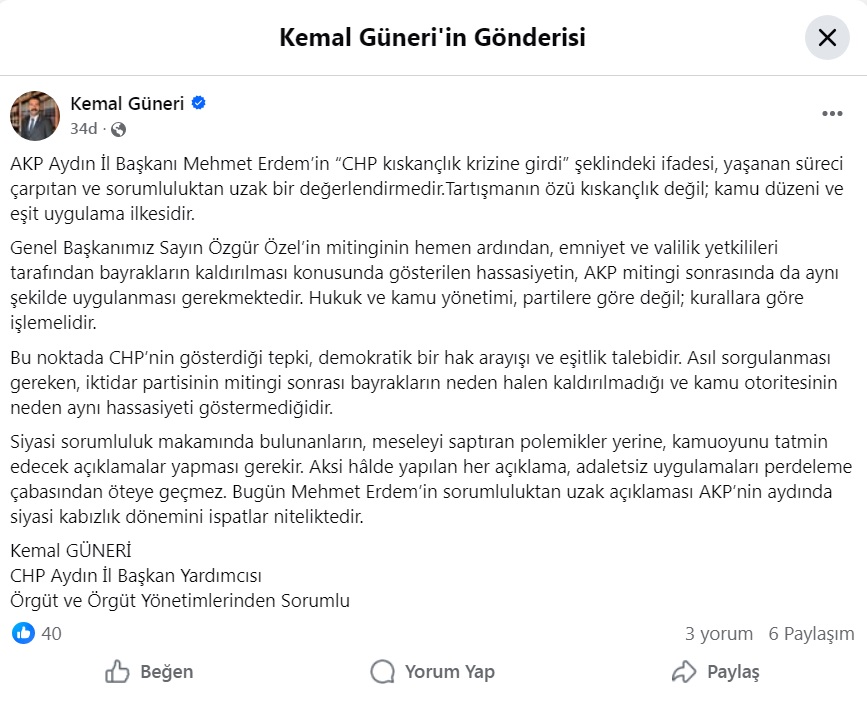Open the three-dot post options menu

(x=832, y=114)
